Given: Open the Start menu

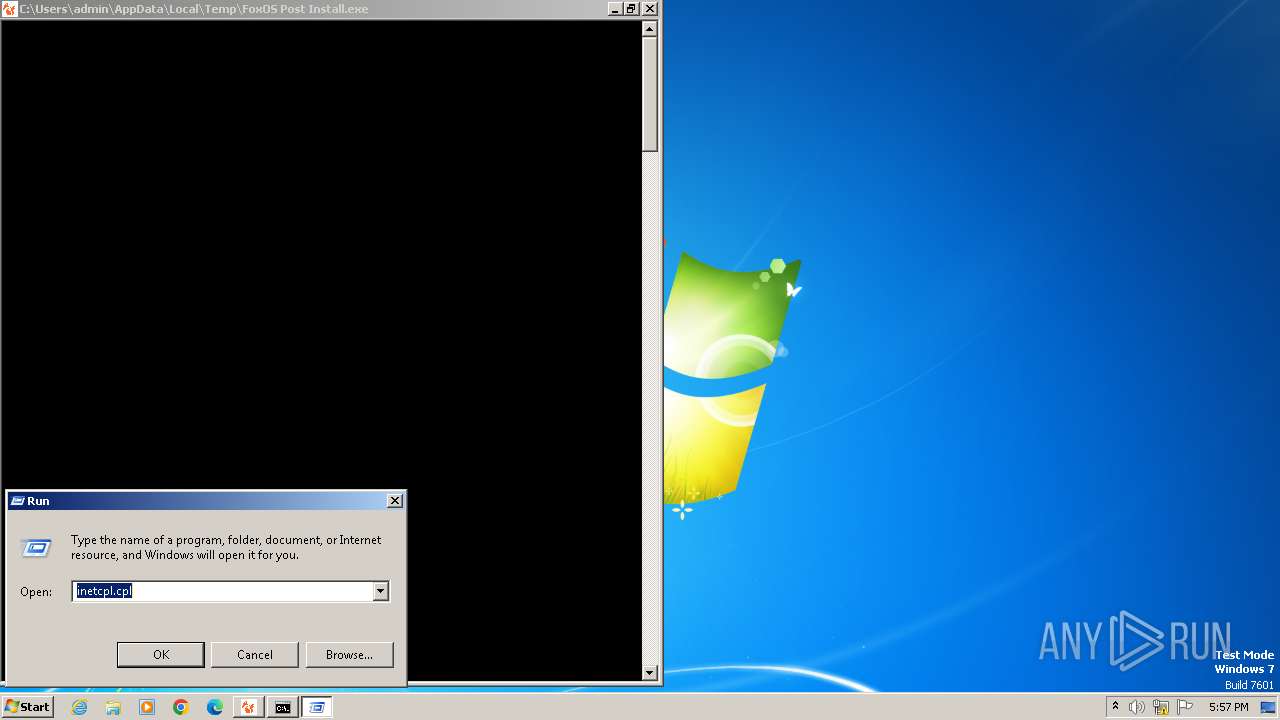Looking at the screenshot, I should (27, 707).
